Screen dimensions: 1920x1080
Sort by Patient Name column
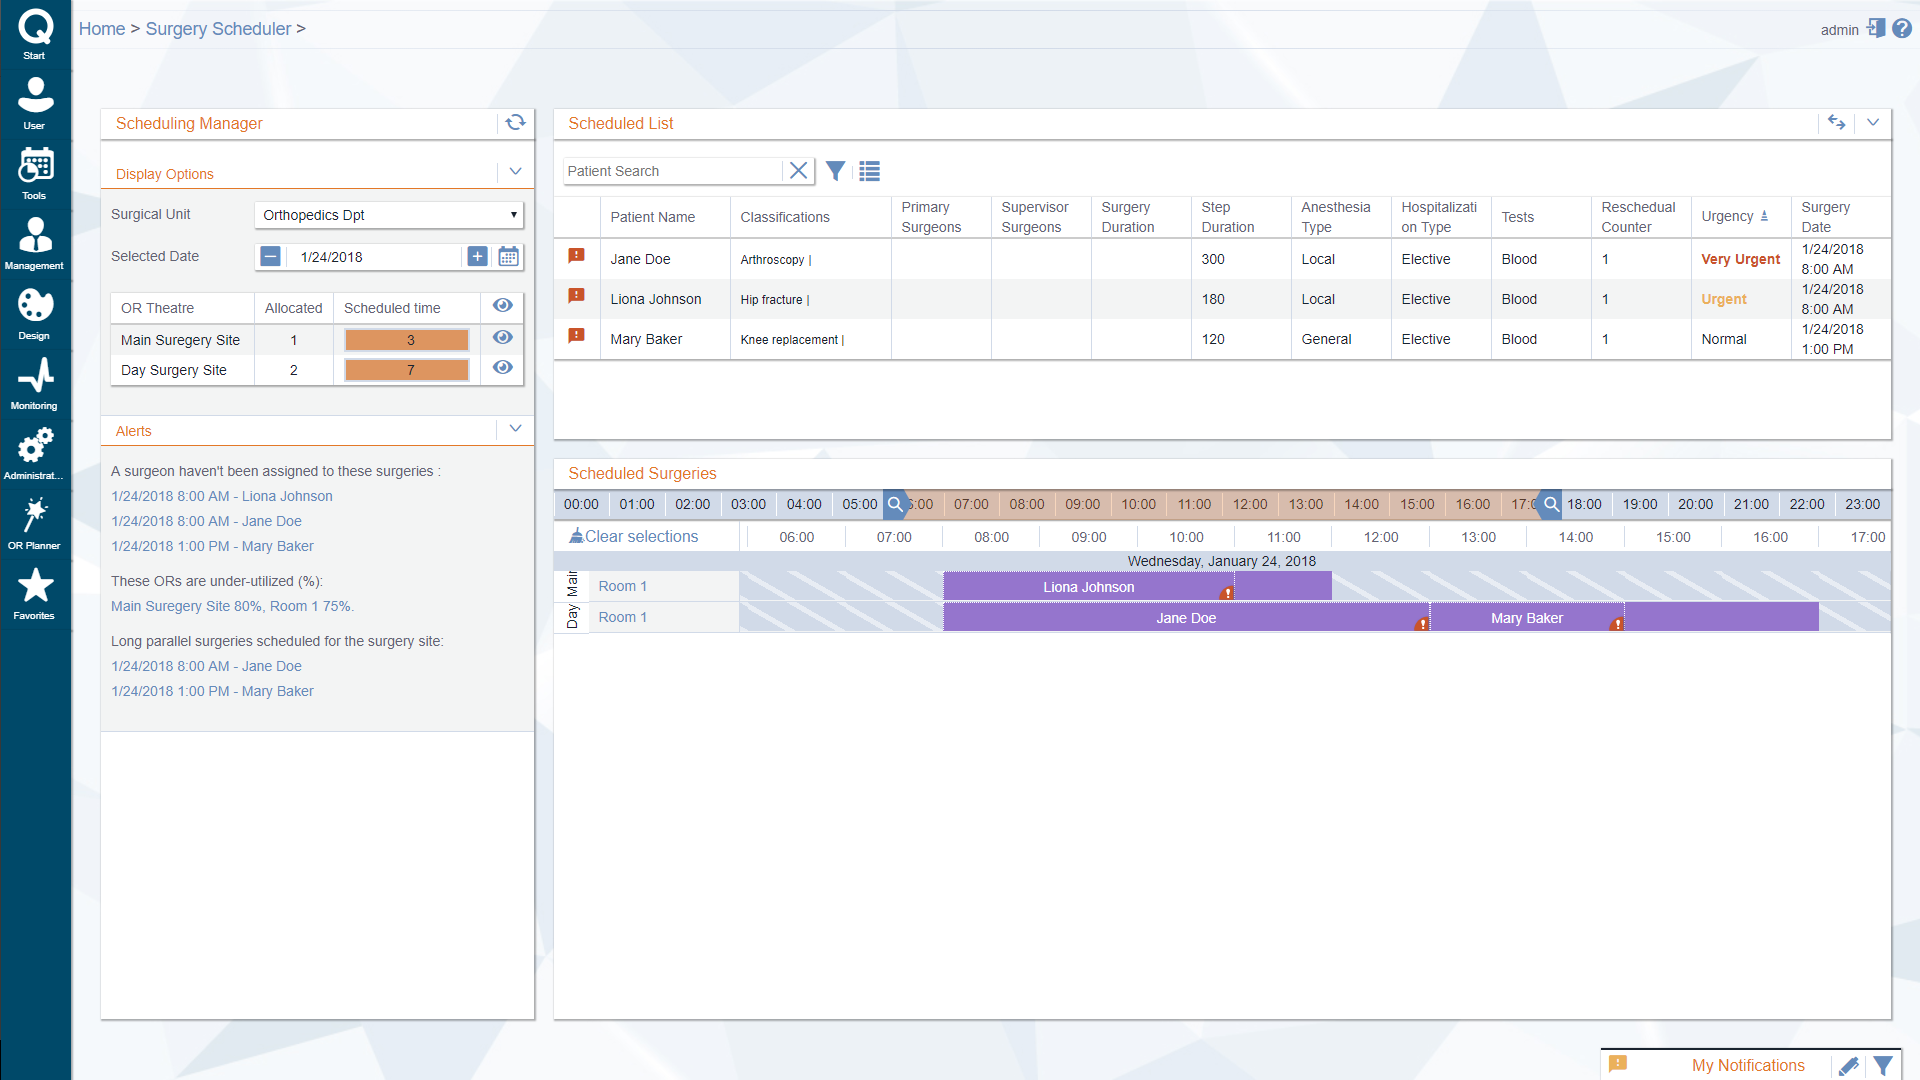click(x=652, y=217)
